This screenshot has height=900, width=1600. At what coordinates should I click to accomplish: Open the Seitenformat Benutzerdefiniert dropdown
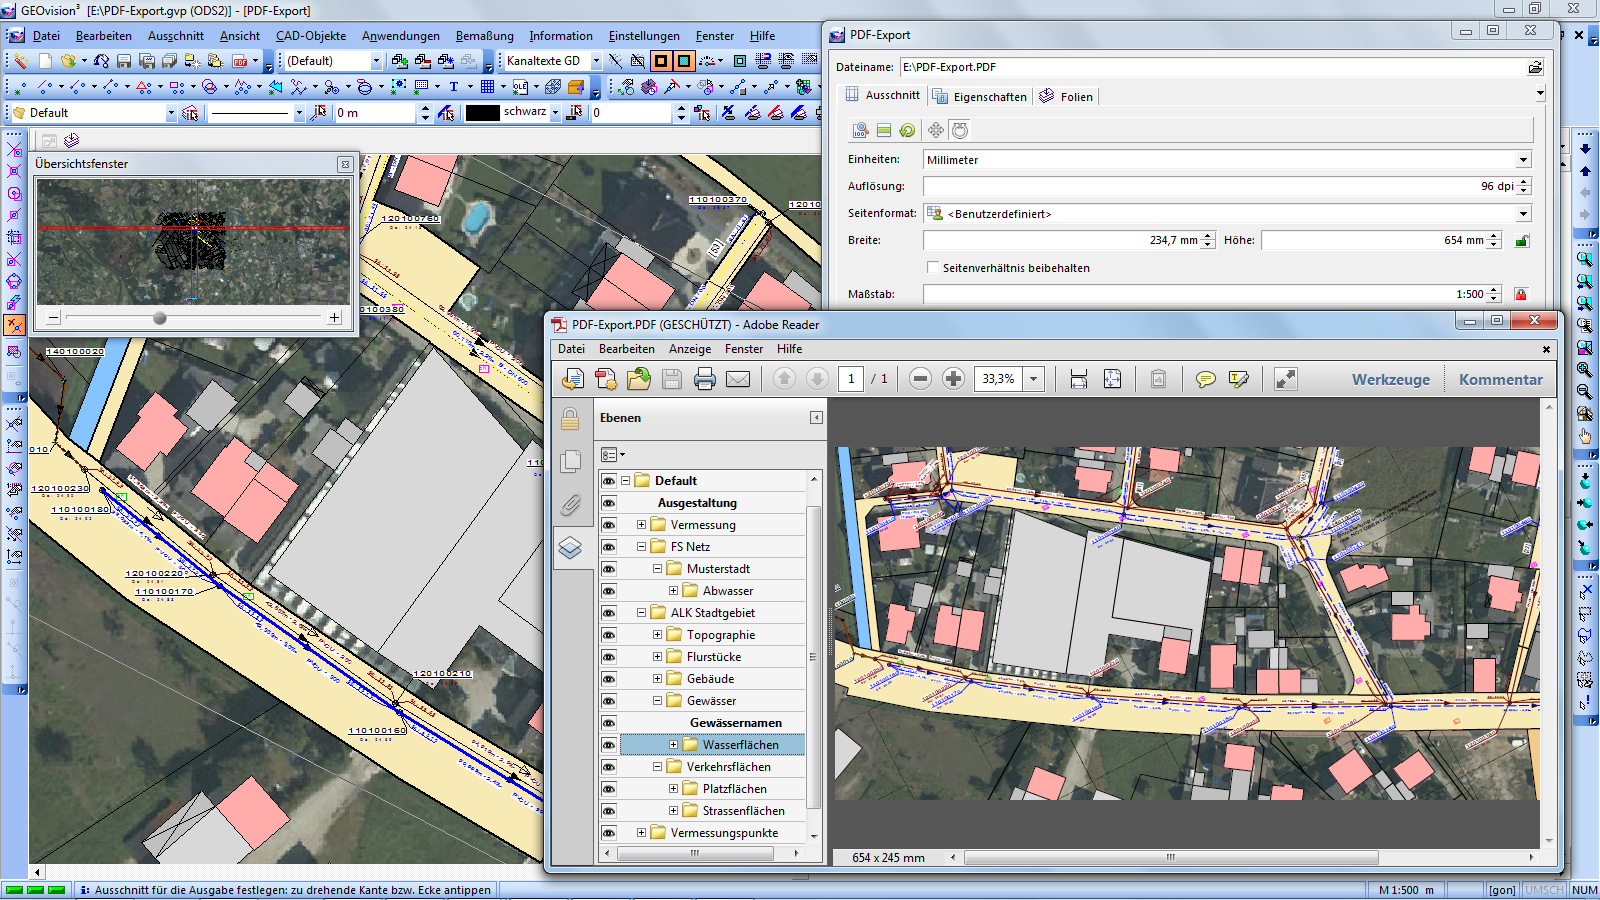coord(1523,213)
